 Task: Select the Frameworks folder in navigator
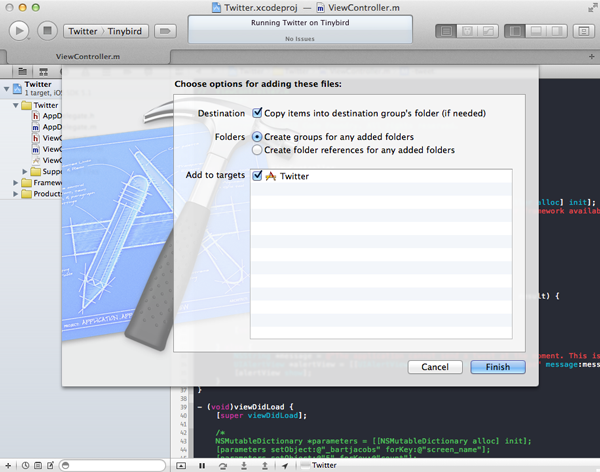pyautogui.click(x=42, y=183)
